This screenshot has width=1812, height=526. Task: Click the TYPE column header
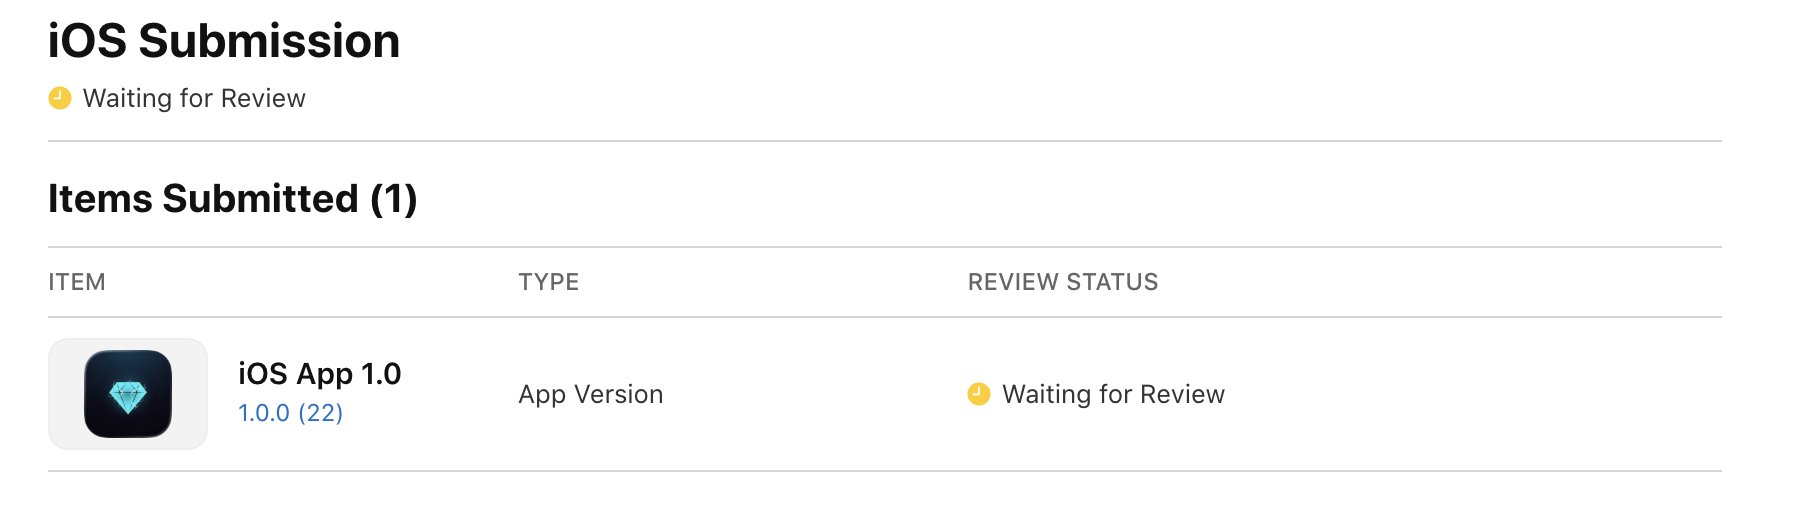coord(548,282)
